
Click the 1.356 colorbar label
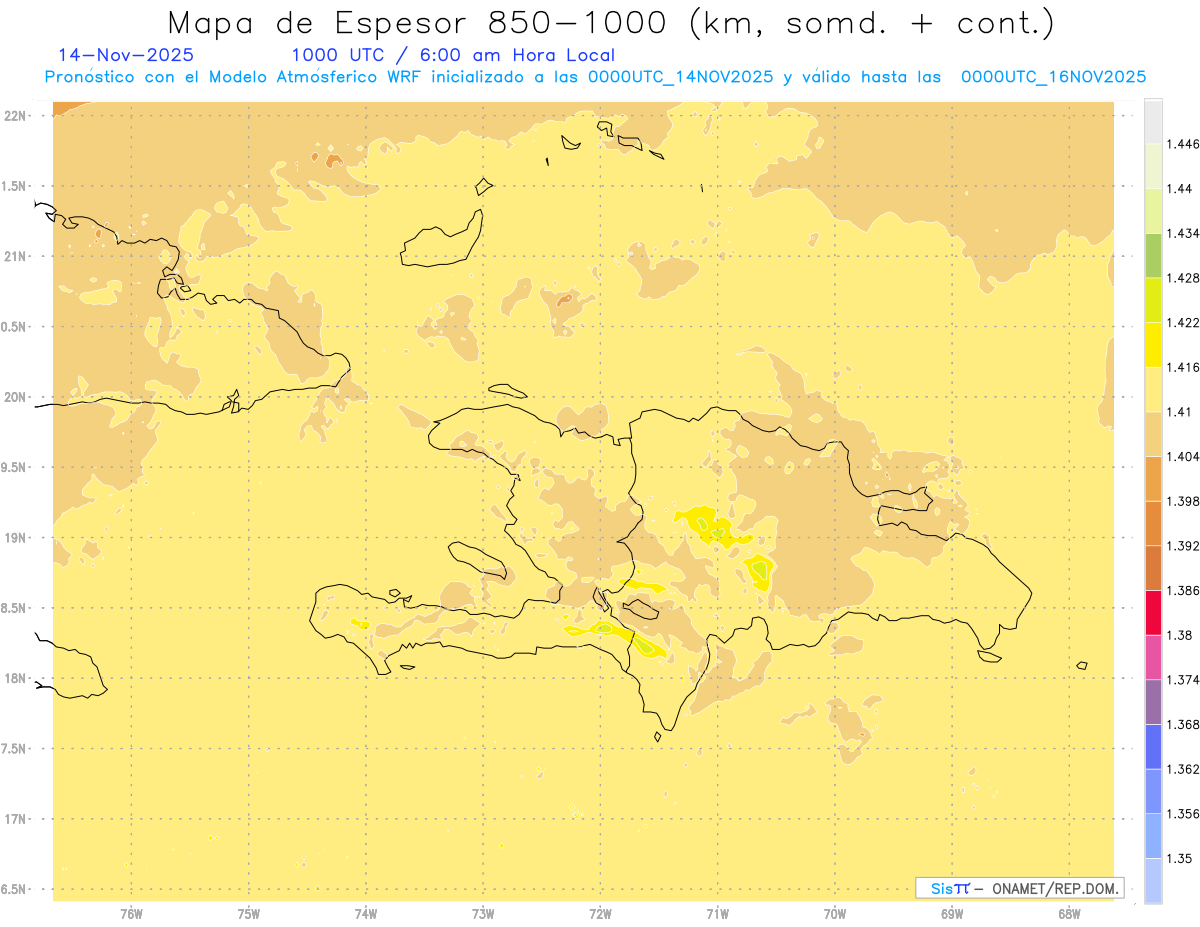click(1183, 814)
